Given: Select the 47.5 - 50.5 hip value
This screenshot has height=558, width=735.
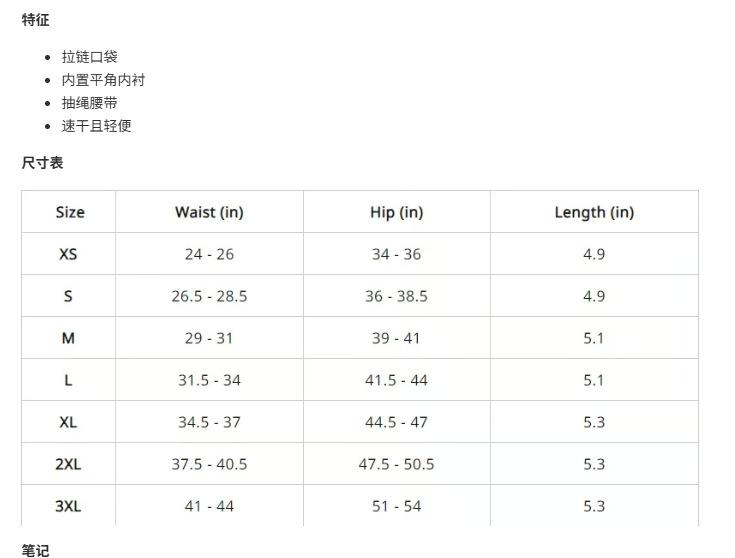Looking at the screenshot, I should click(396, 464).
